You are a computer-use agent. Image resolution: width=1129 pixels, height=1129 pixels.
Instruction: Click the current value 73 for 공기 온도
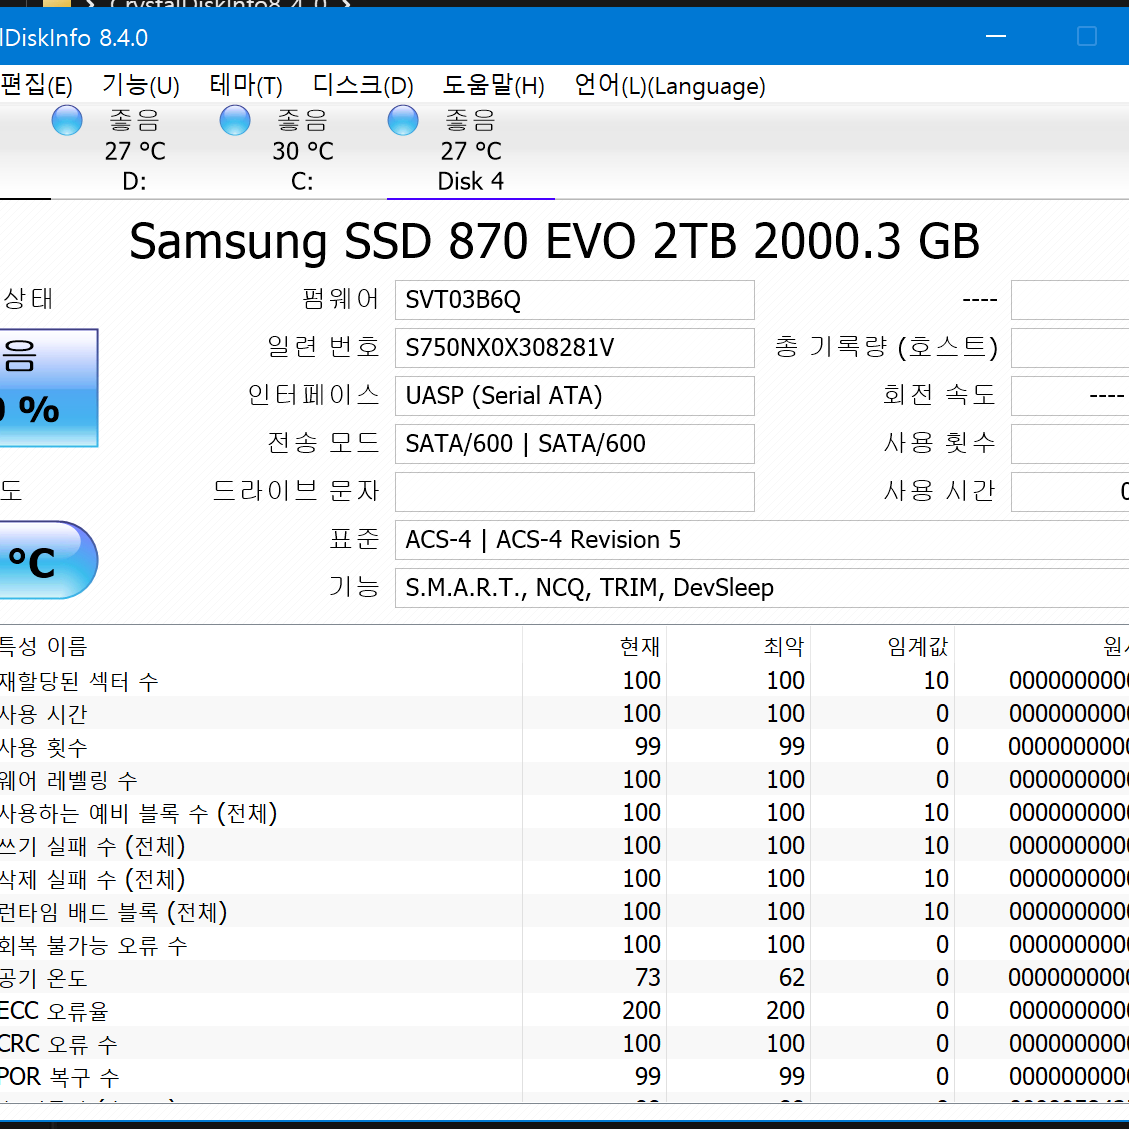point(647,978)
